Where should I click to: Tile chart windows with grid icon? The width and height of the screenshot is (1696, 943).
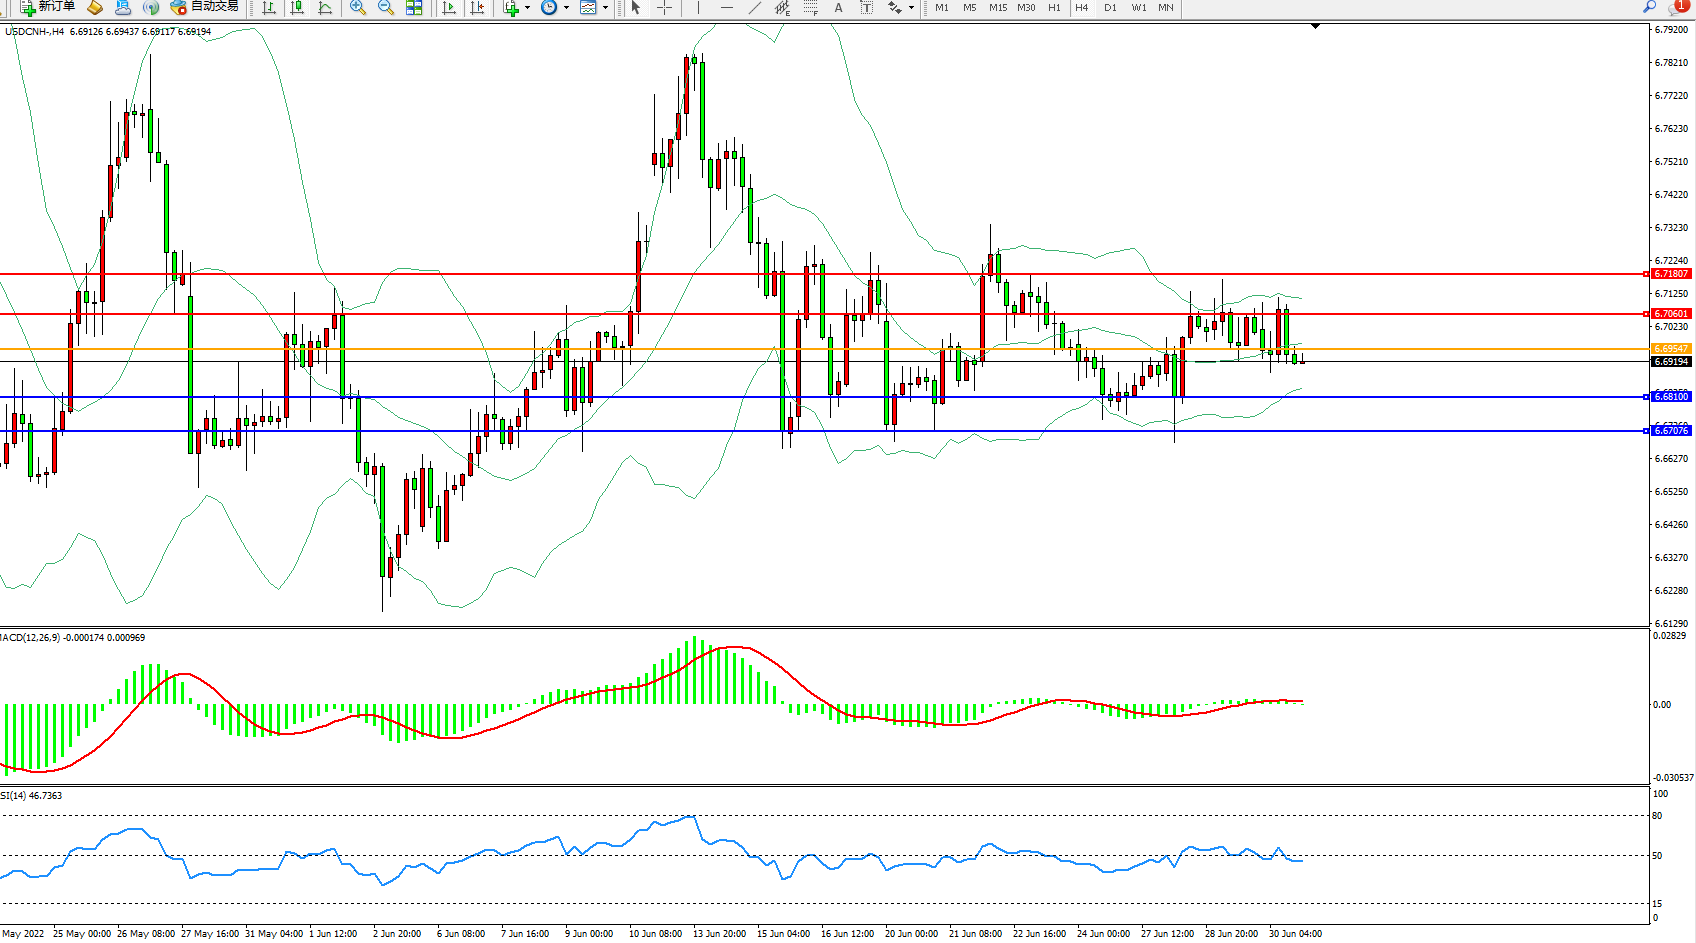(414, 8)
